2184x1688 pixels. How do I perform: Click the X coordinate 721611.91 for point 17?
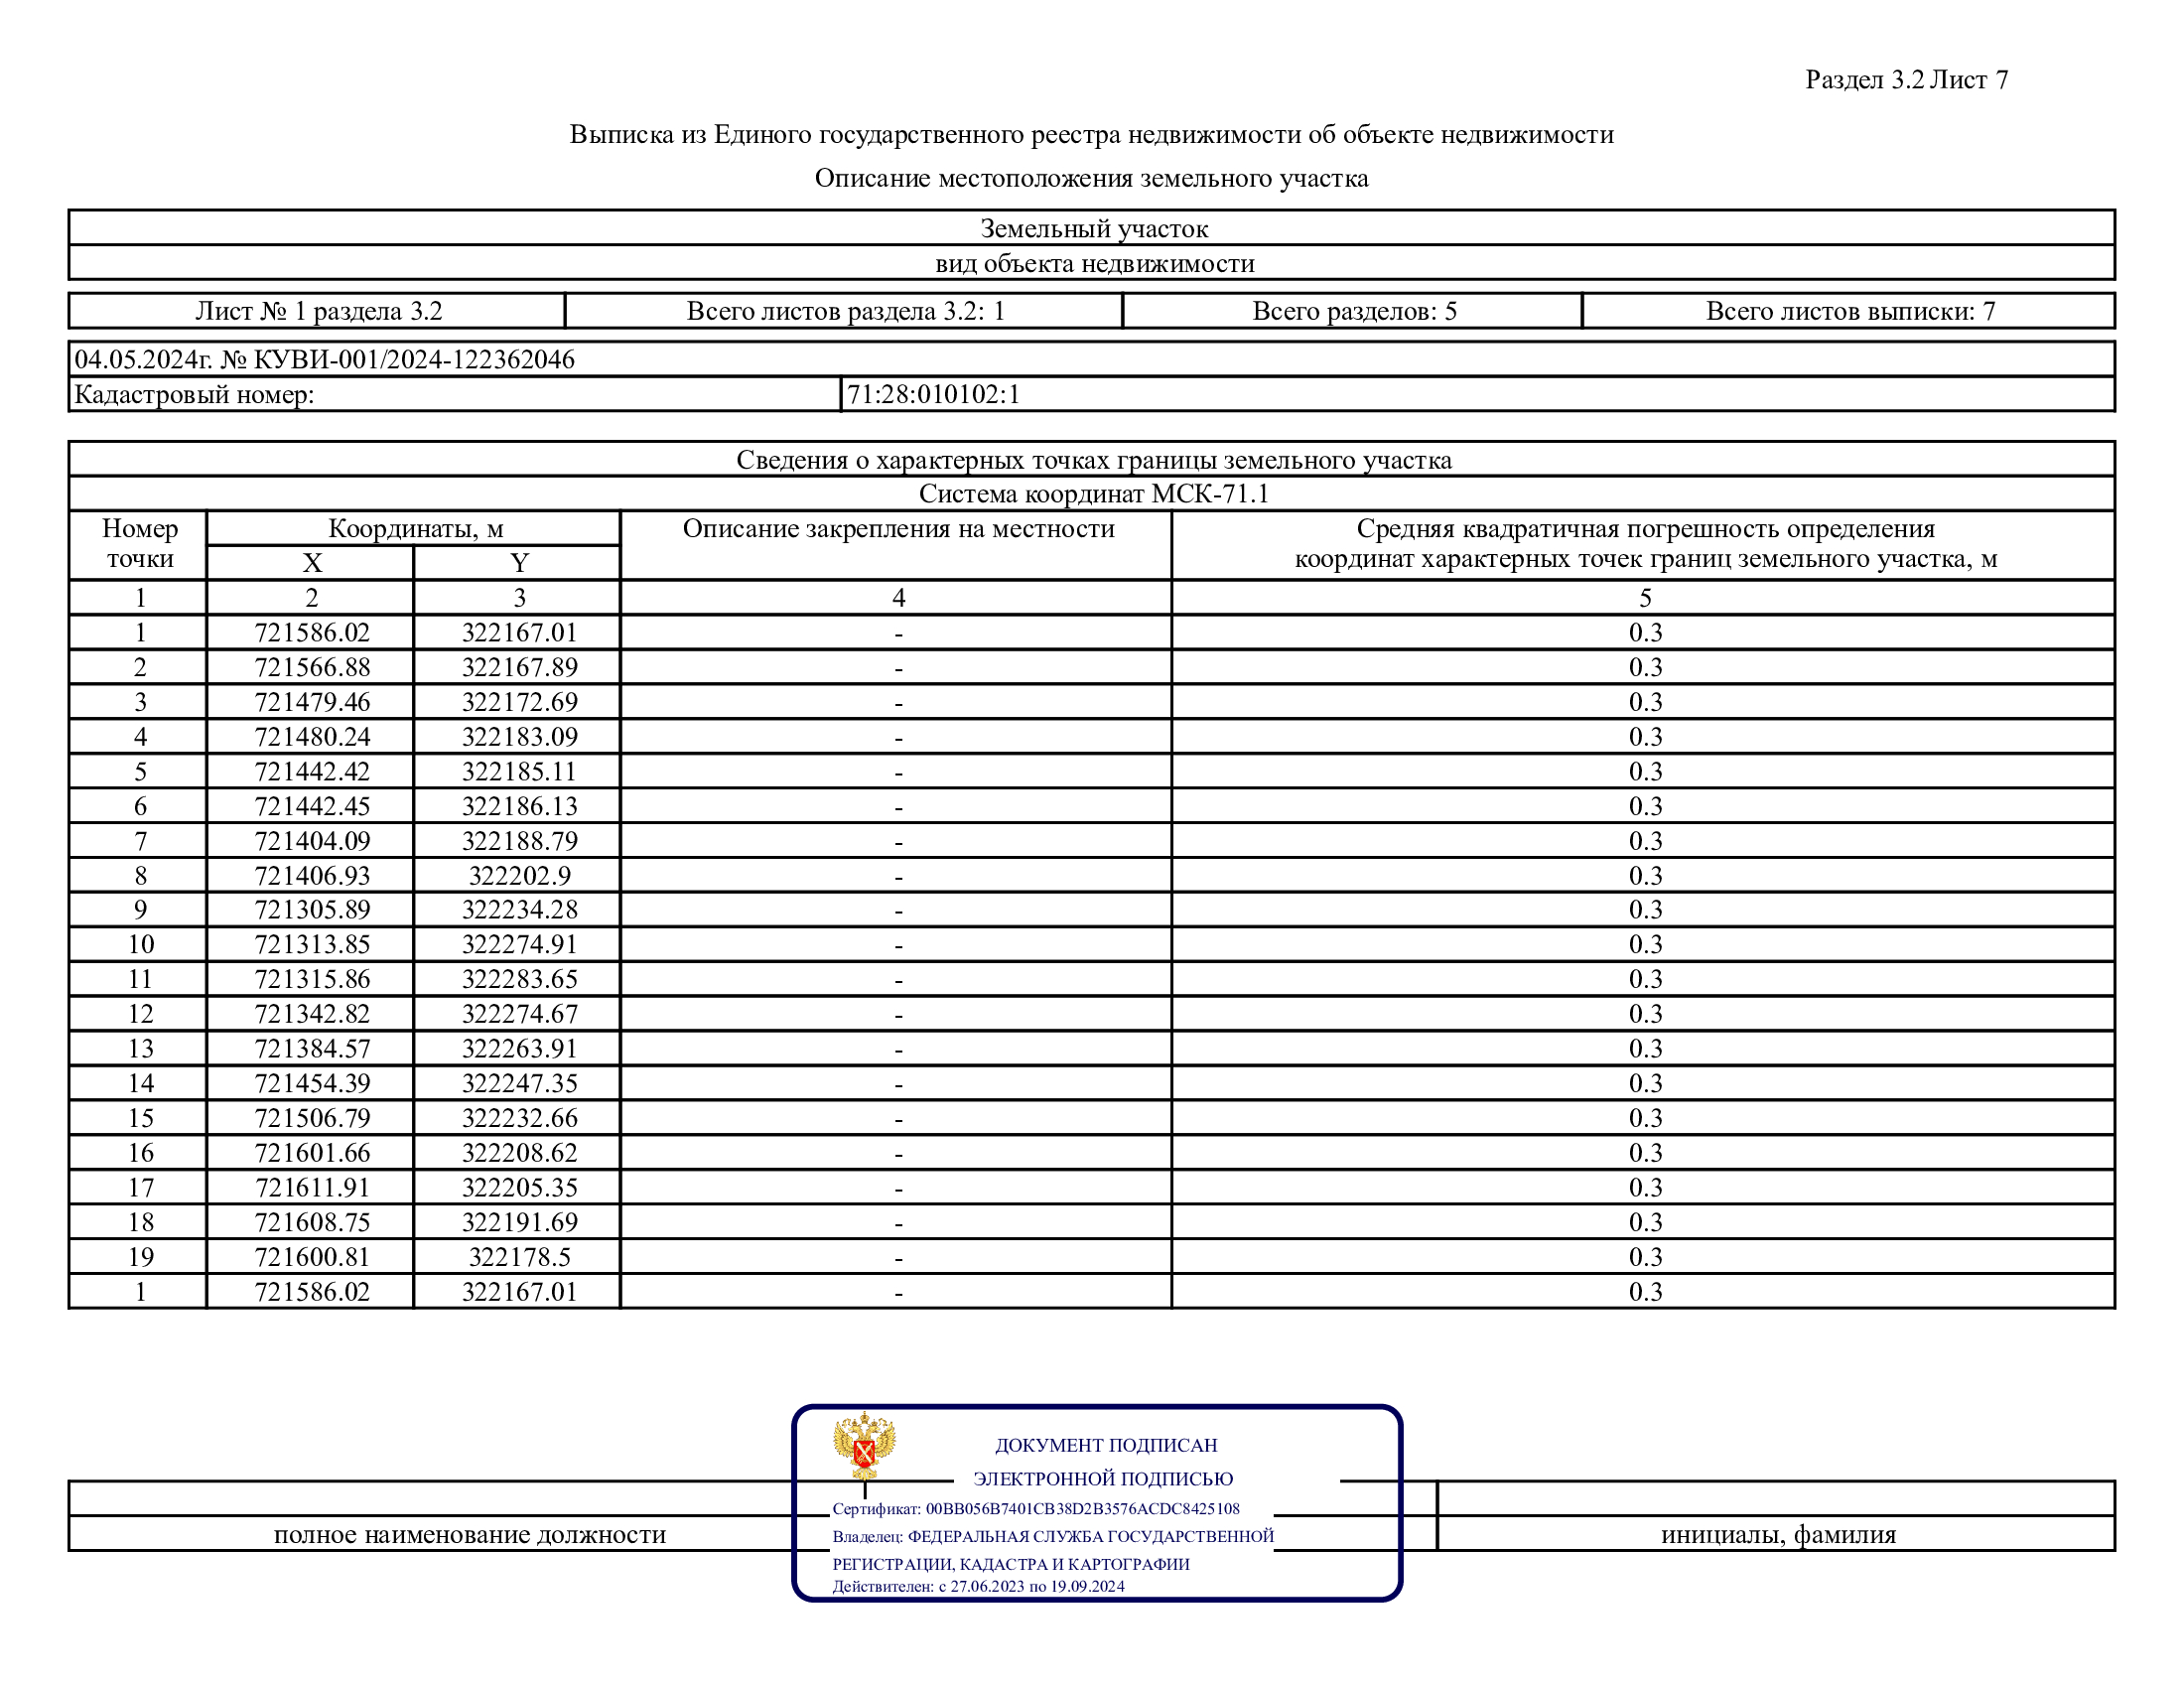pos(312,1187)
